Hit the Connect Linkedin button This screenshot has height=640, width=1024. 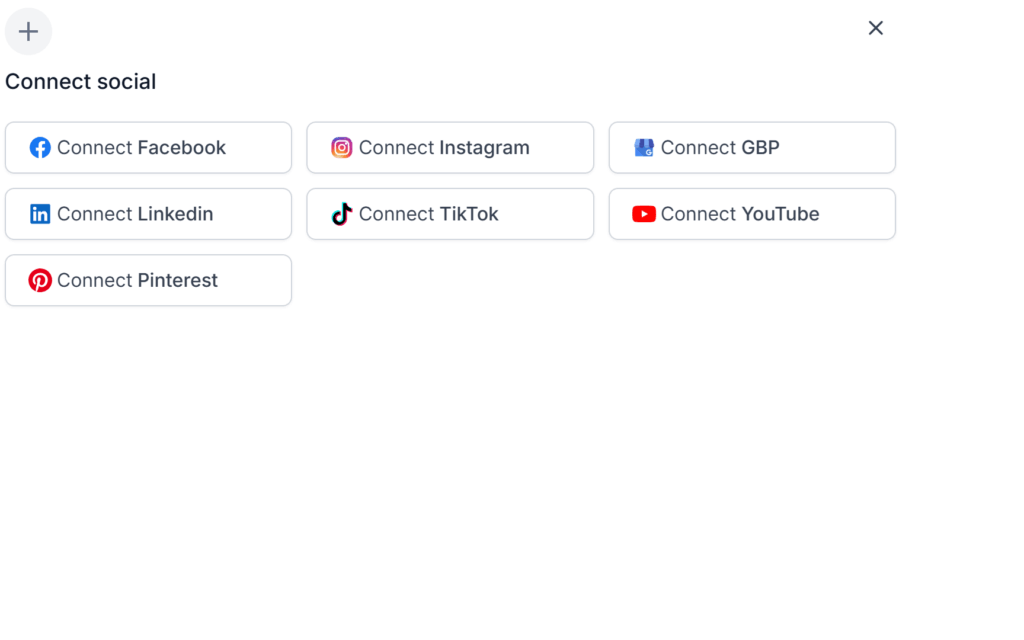coord(148,214)
